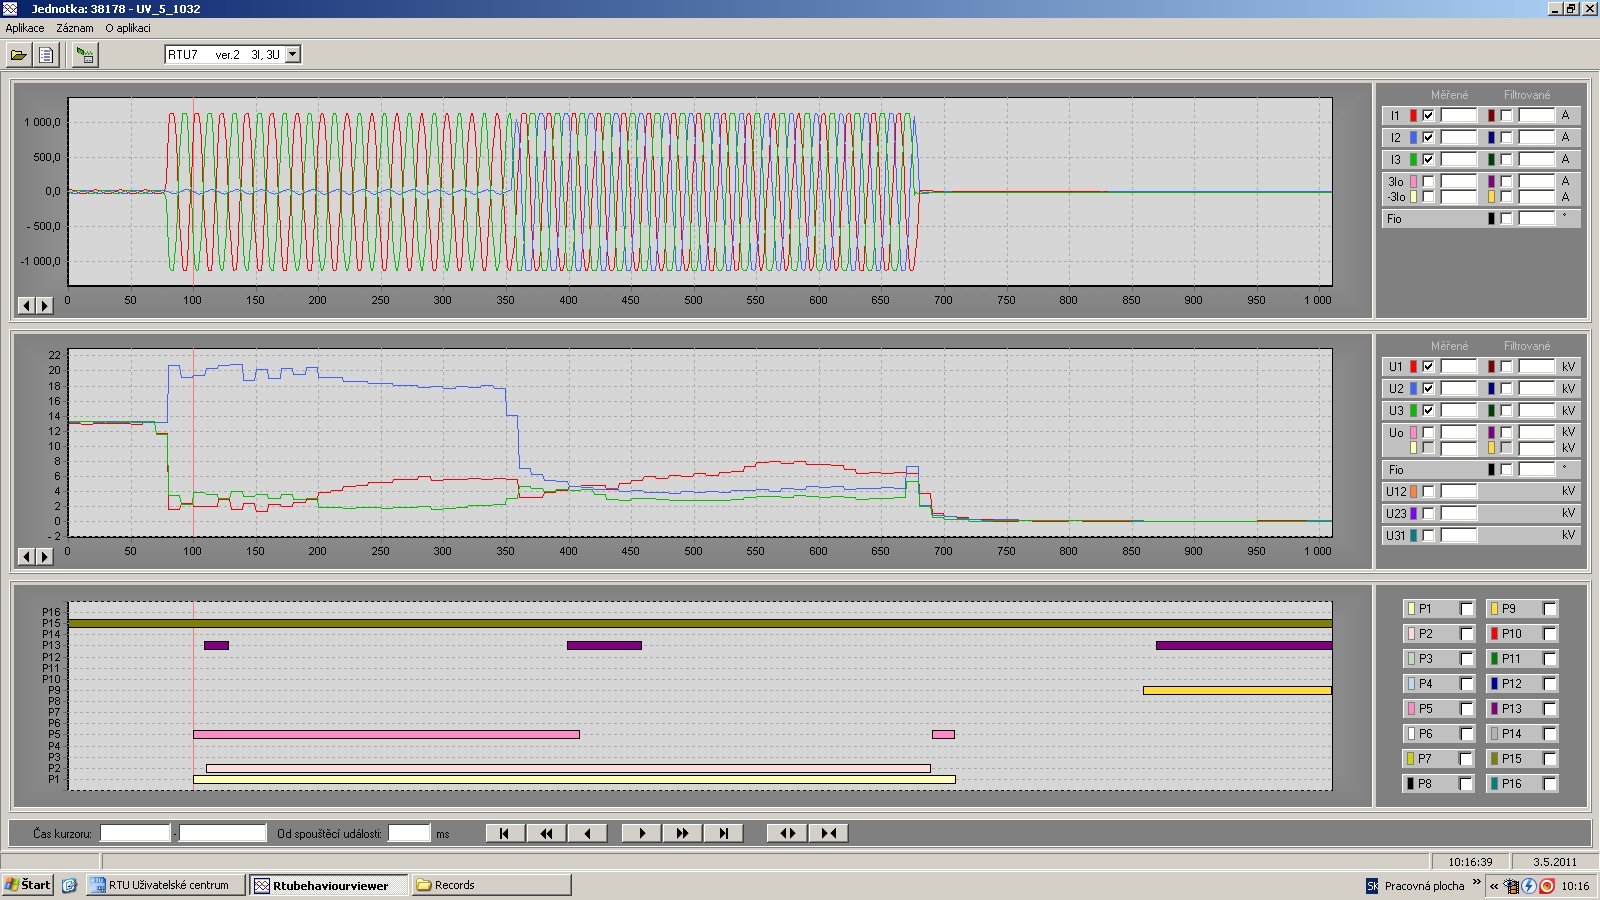Click the fast rewind double-arrow button
Screen dimensions: 1600x900
click(546, 833)
